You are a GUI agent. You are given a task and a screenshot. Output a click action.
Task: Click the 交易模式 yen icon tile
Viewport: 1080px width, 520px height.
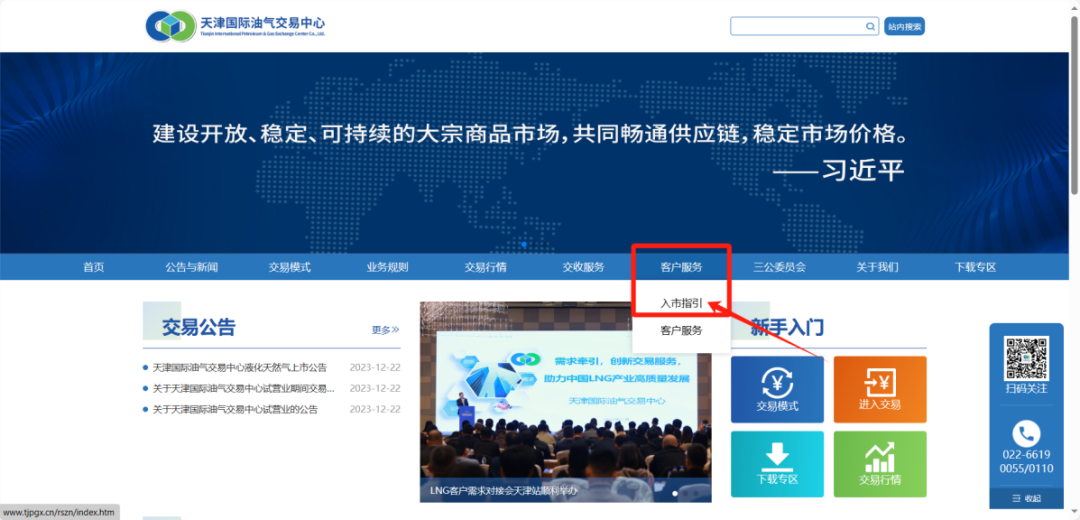(x=777, y=389)
